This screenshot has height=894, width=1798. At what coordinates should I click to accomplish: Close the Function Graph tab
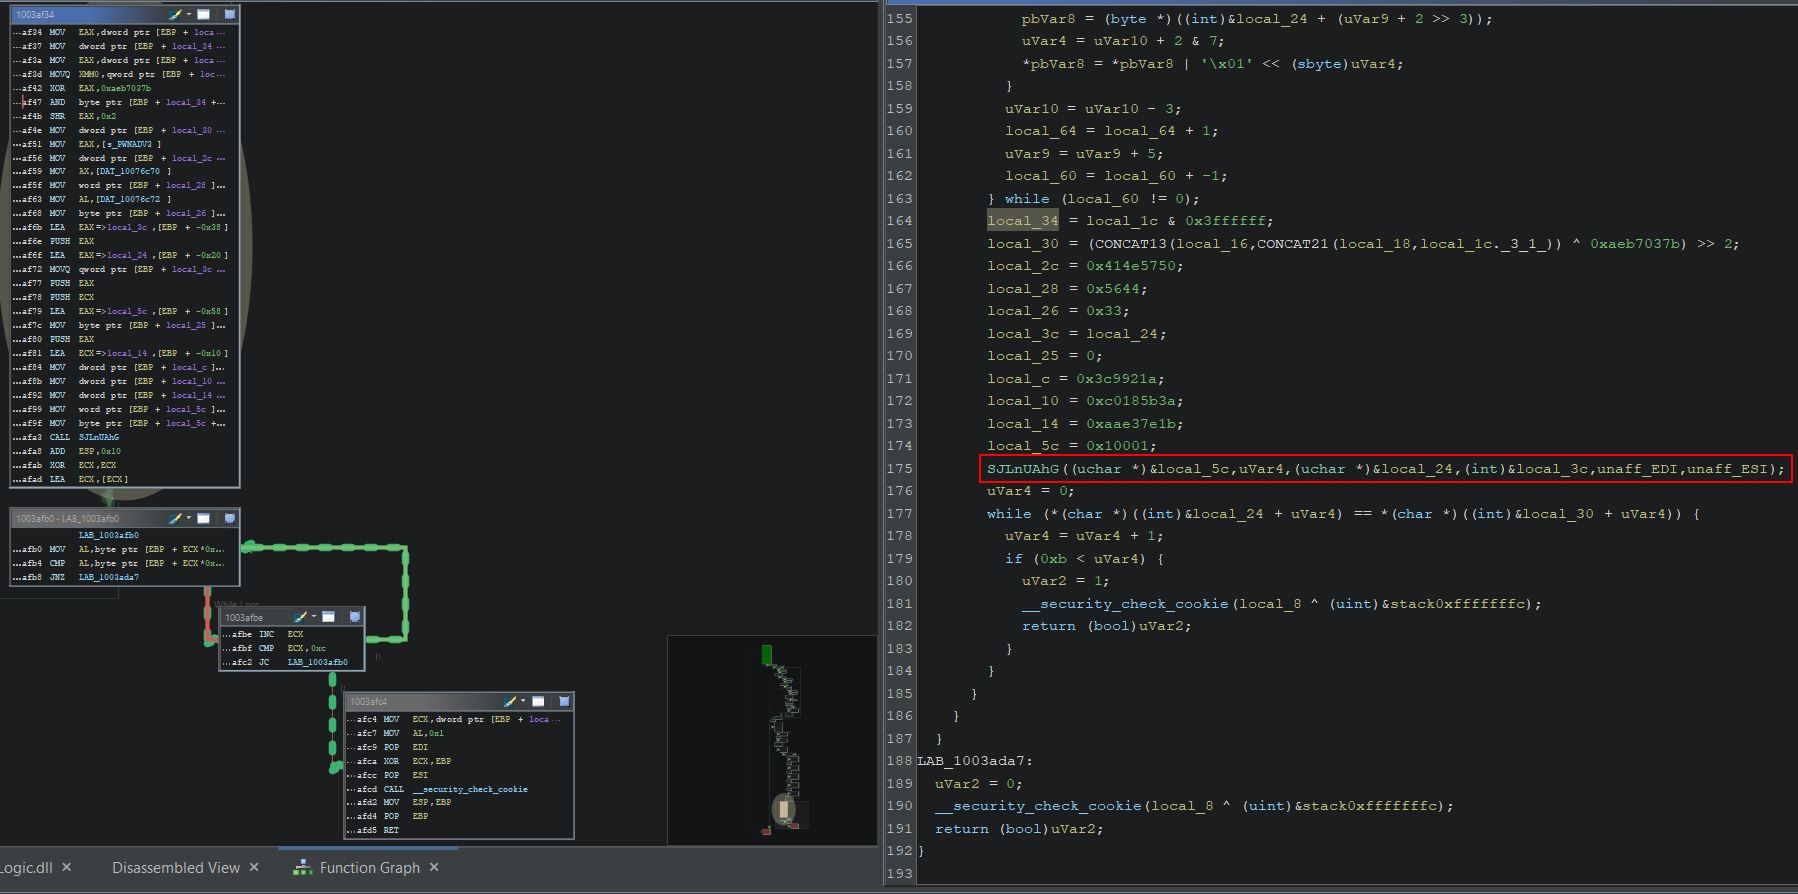coord(434,868)
